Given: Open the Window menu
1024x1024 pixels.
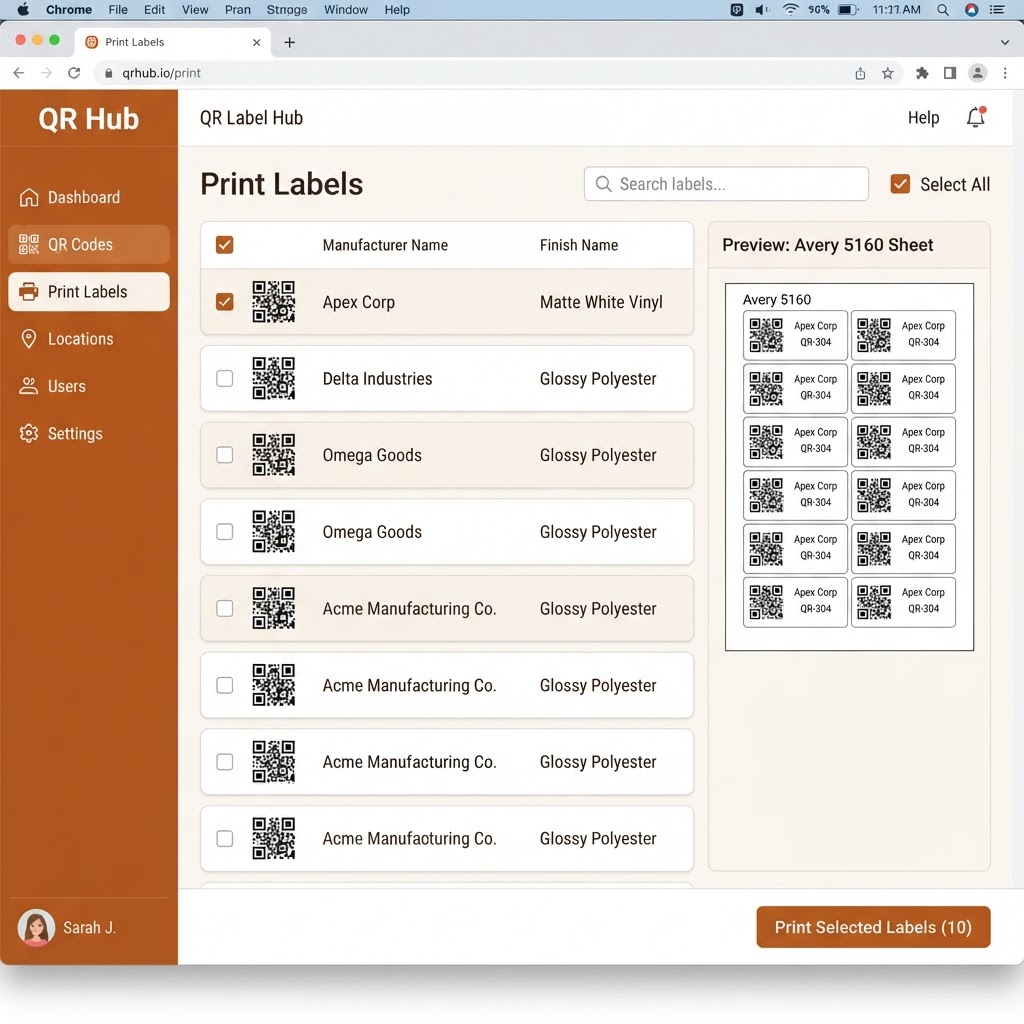Looking at the screenshot, I should [345, 10].
